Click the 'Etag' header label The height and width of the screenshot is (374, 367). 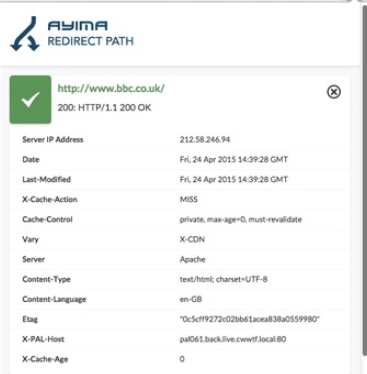[30, 319]
